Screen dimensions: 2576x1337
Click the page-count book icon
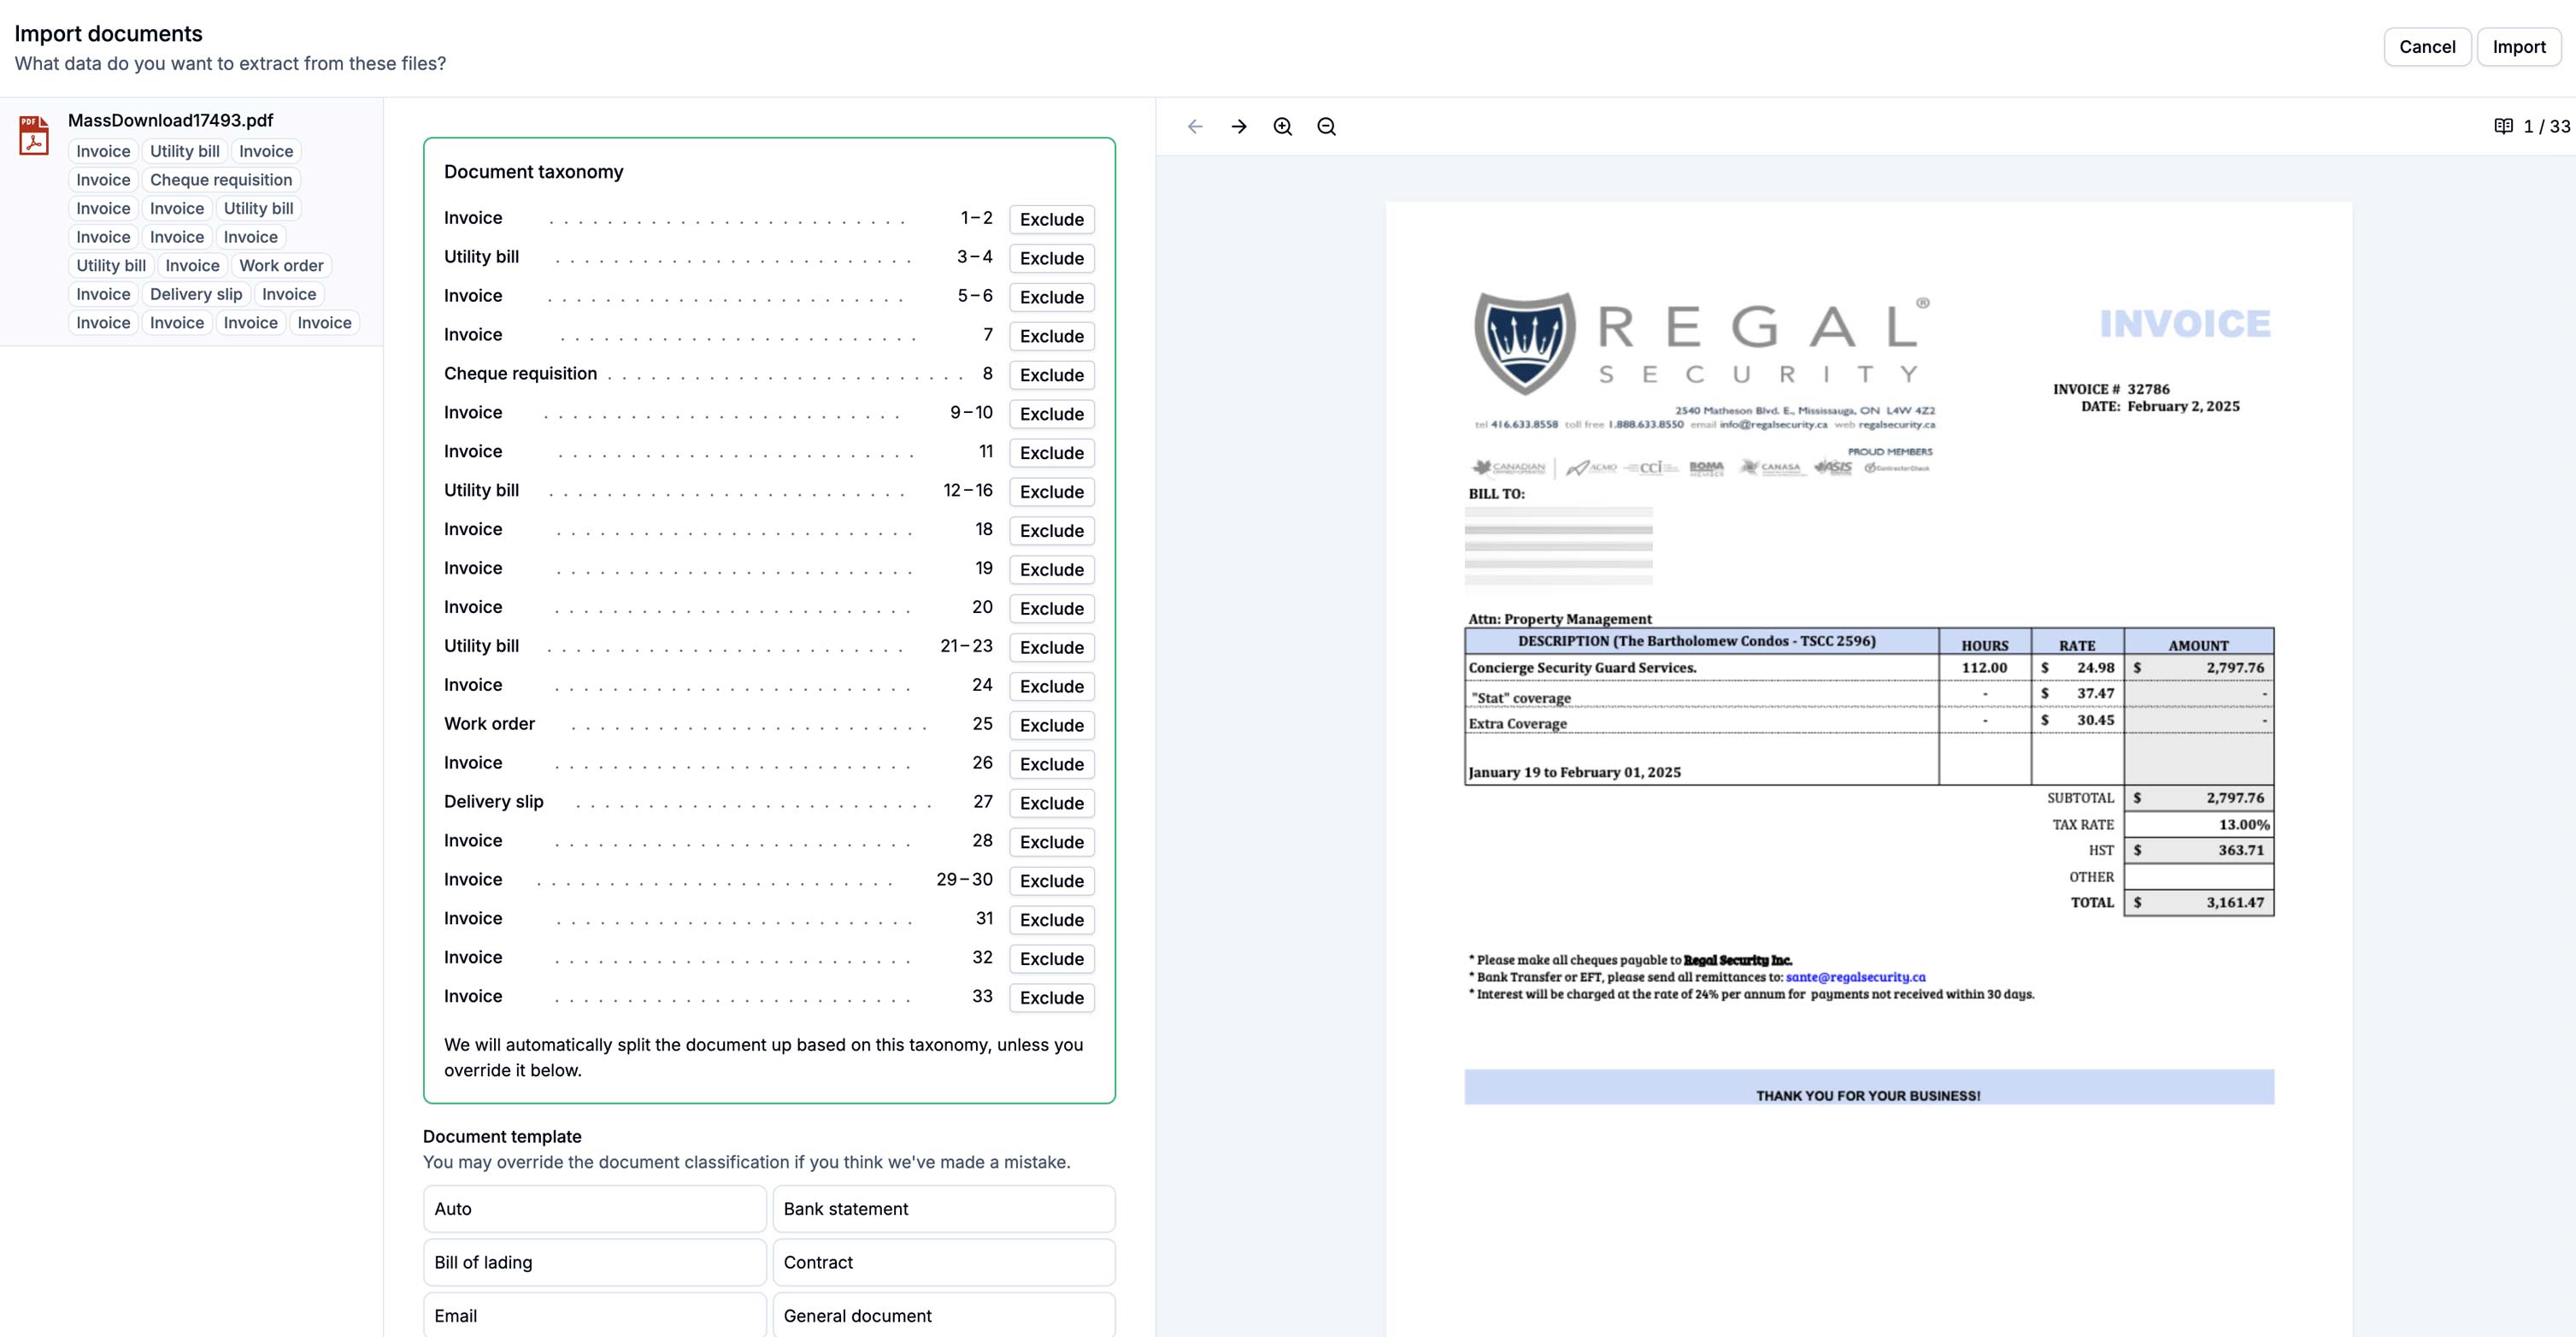coord(2503,127)
